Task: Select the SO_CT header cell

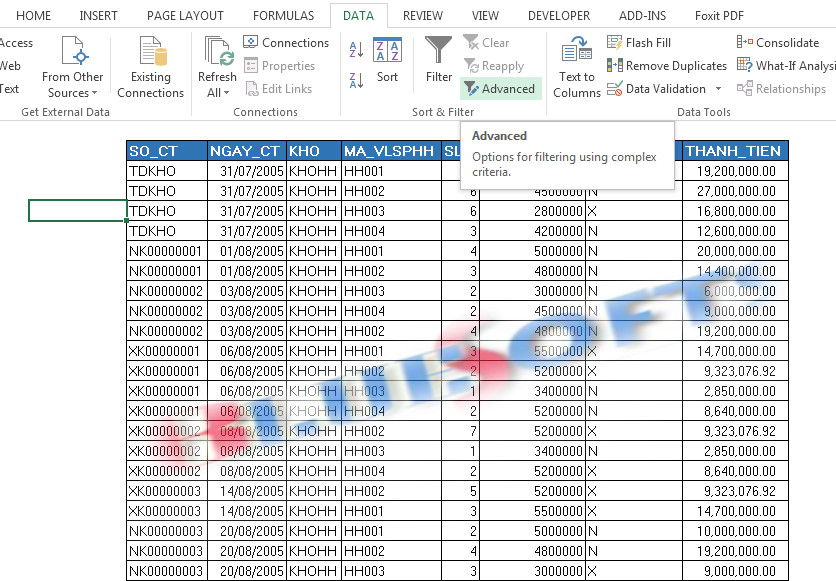Action: (167, 151)
